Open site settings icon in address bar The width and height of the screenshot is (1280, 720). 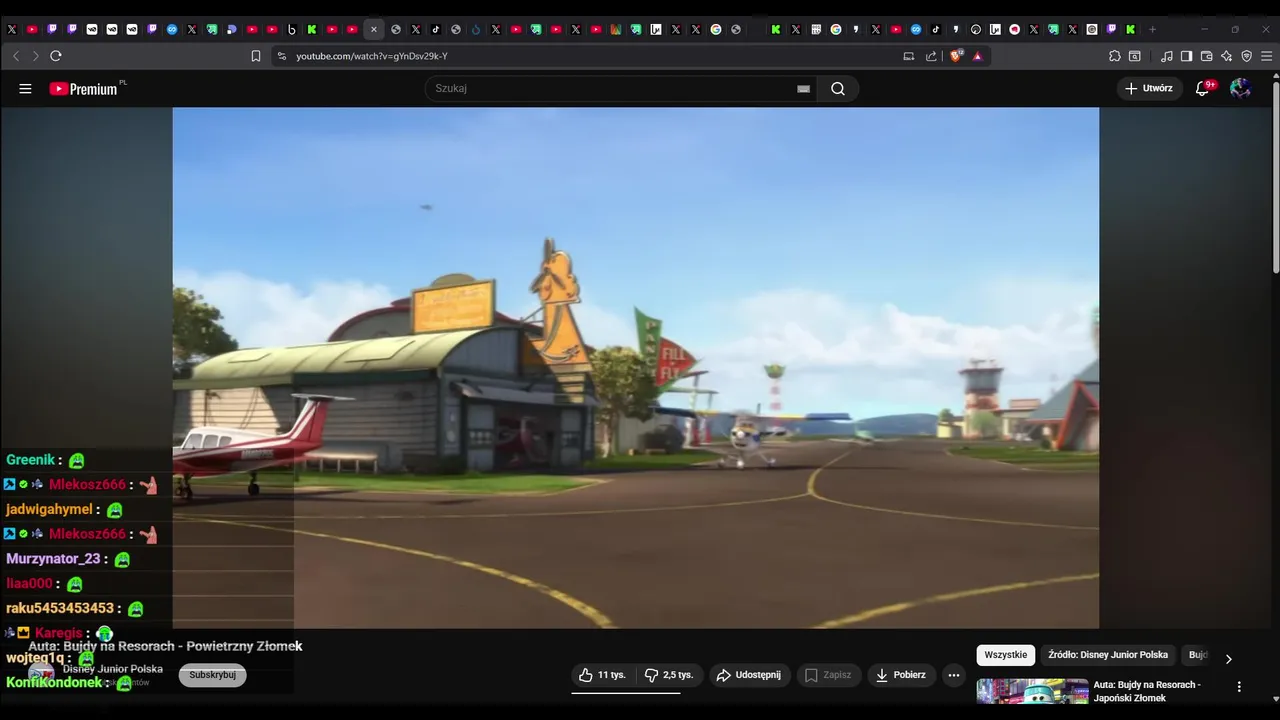282,56
